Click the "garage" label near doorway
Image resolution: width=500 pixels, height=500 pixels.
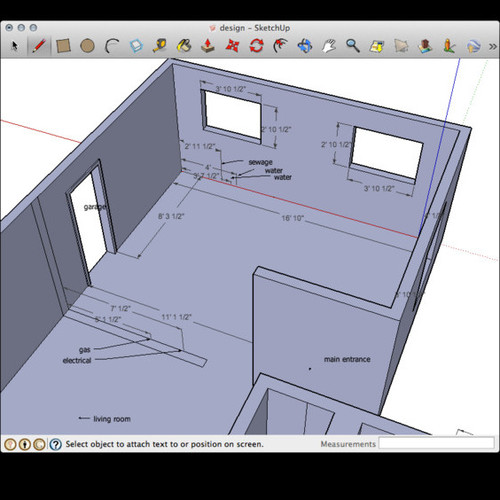click(95, 207)
